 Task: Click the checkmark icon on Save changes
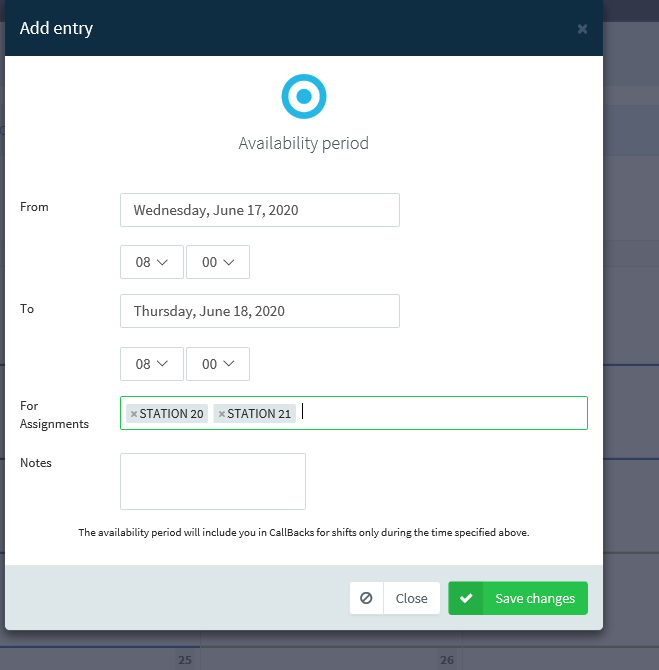(x=466, y=598)
